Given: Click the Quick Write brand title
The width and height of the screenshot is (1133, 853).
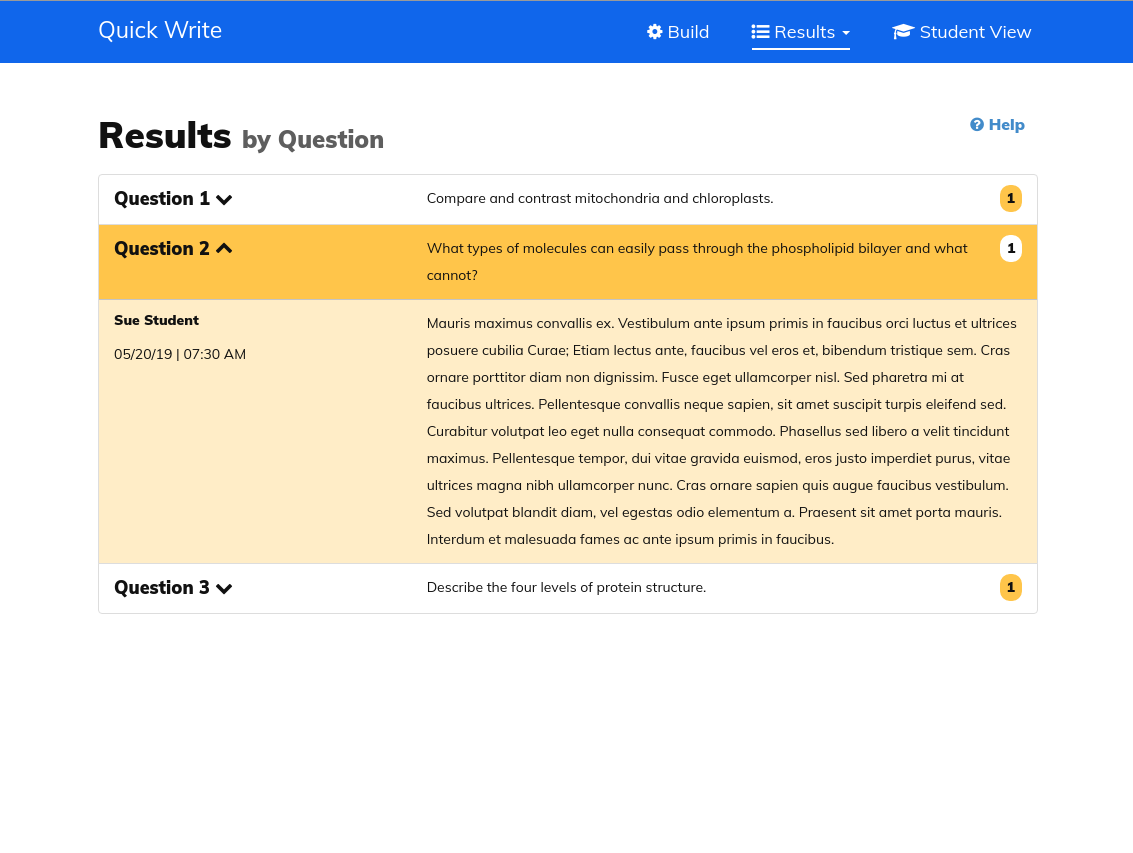Looking at the screenshot, I should (x=160, y=31).
